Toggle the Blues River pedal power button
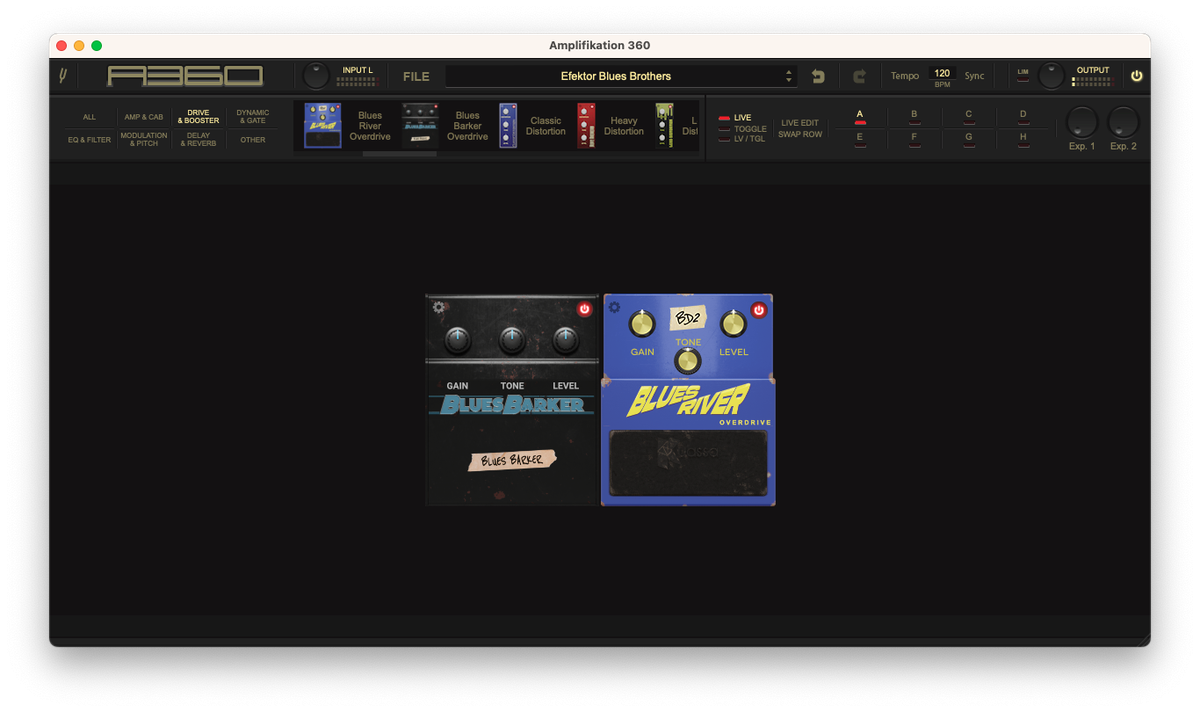The width and height of the screenshot is (1200, 712). coord(758,310)
